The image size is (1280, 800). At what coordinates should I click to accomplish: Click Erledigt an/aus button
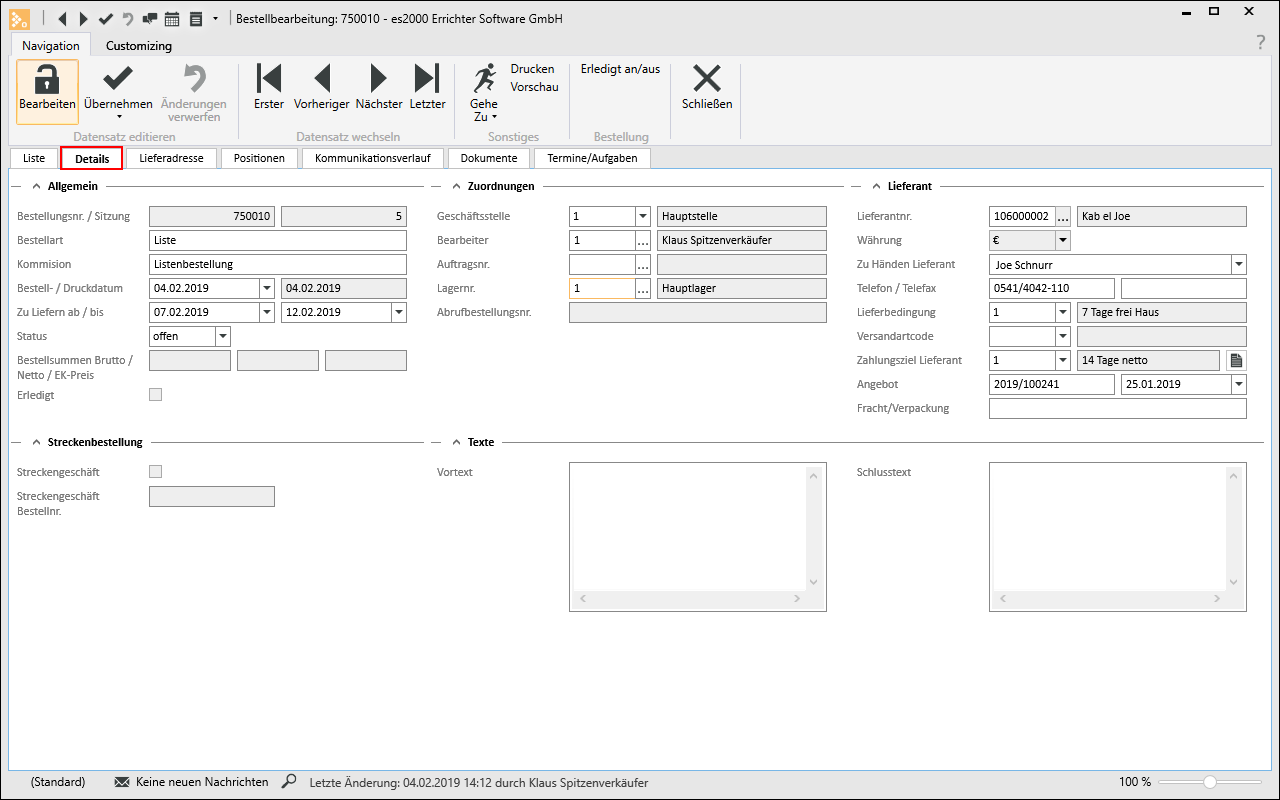[x=620, y=69]
